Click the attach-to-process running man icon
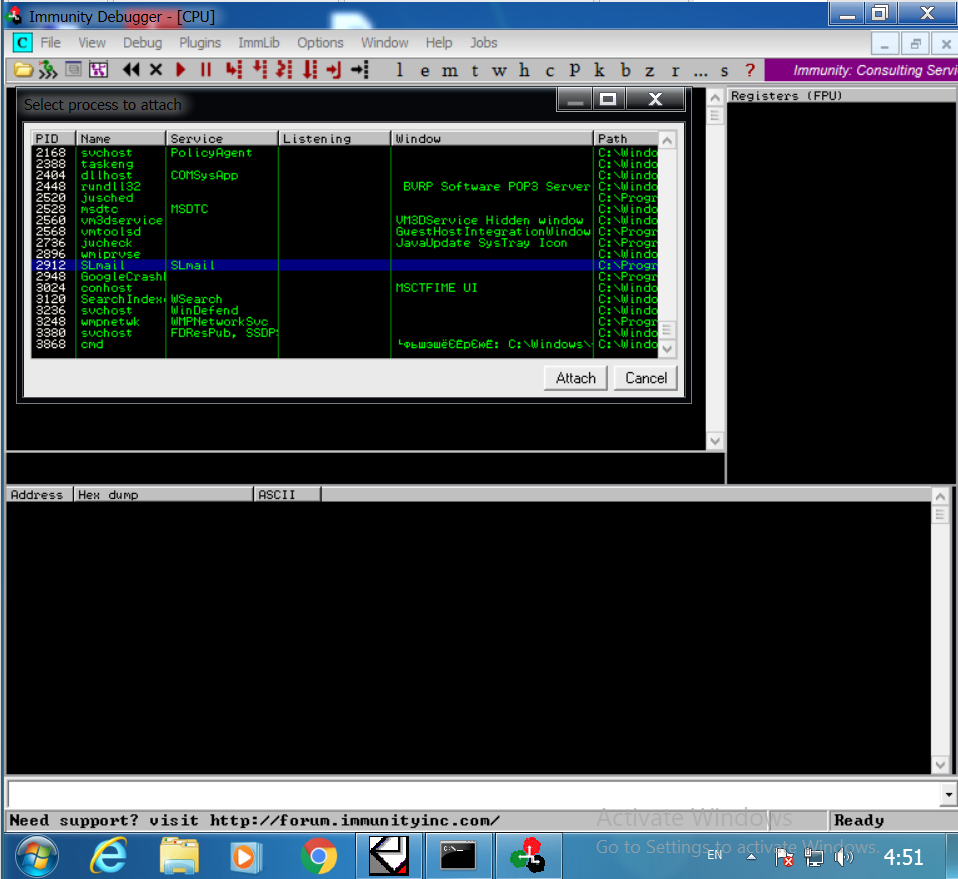Viewport: 958px width, 879px height. (48, 70)
